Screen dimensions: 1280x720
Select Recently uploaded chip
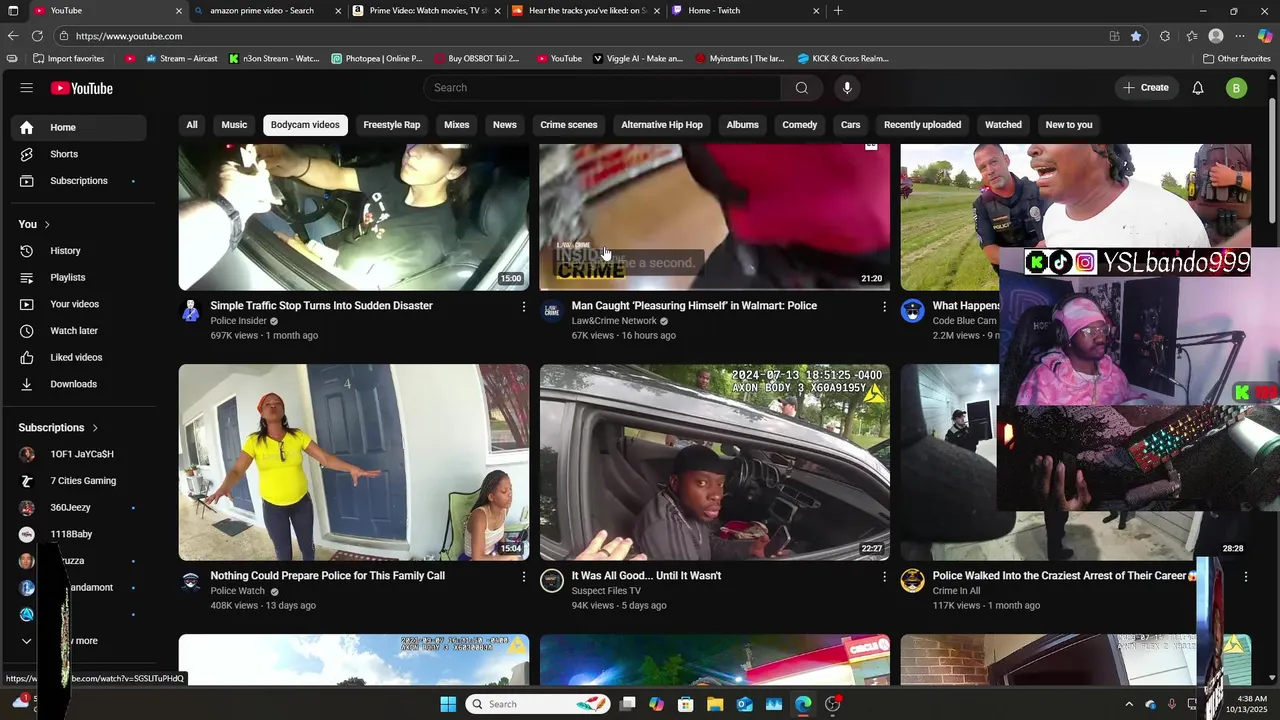922,125
